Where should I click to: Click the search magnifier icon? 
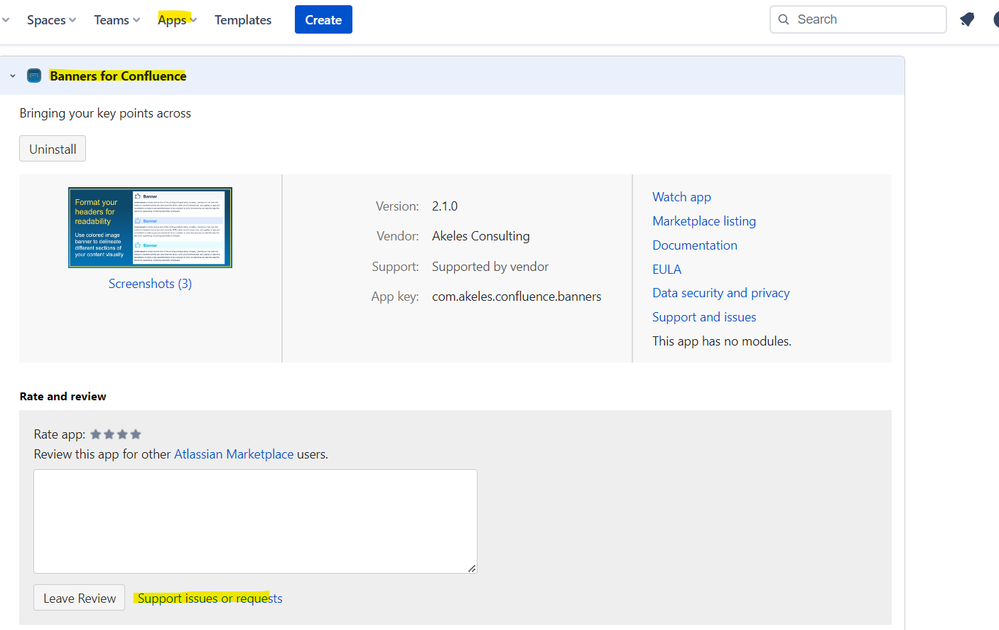click(x=784, y=19)
